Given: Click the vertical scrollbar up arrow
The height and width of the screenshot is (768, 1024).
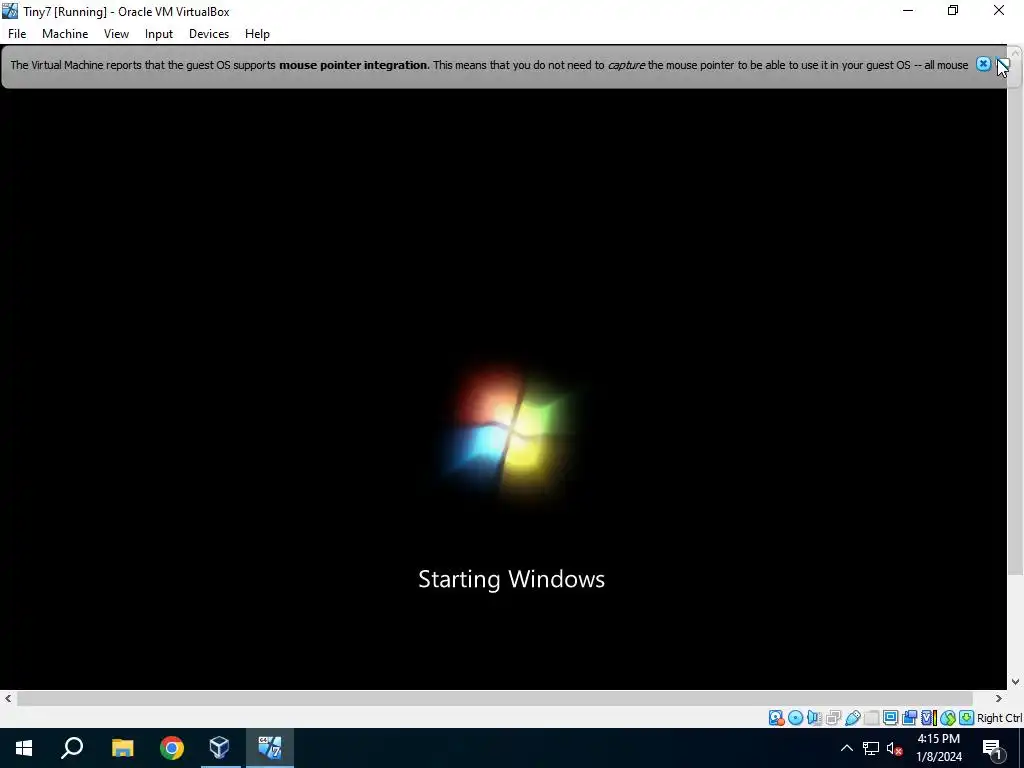Looking at the screenshot, I should [1016, 52].
